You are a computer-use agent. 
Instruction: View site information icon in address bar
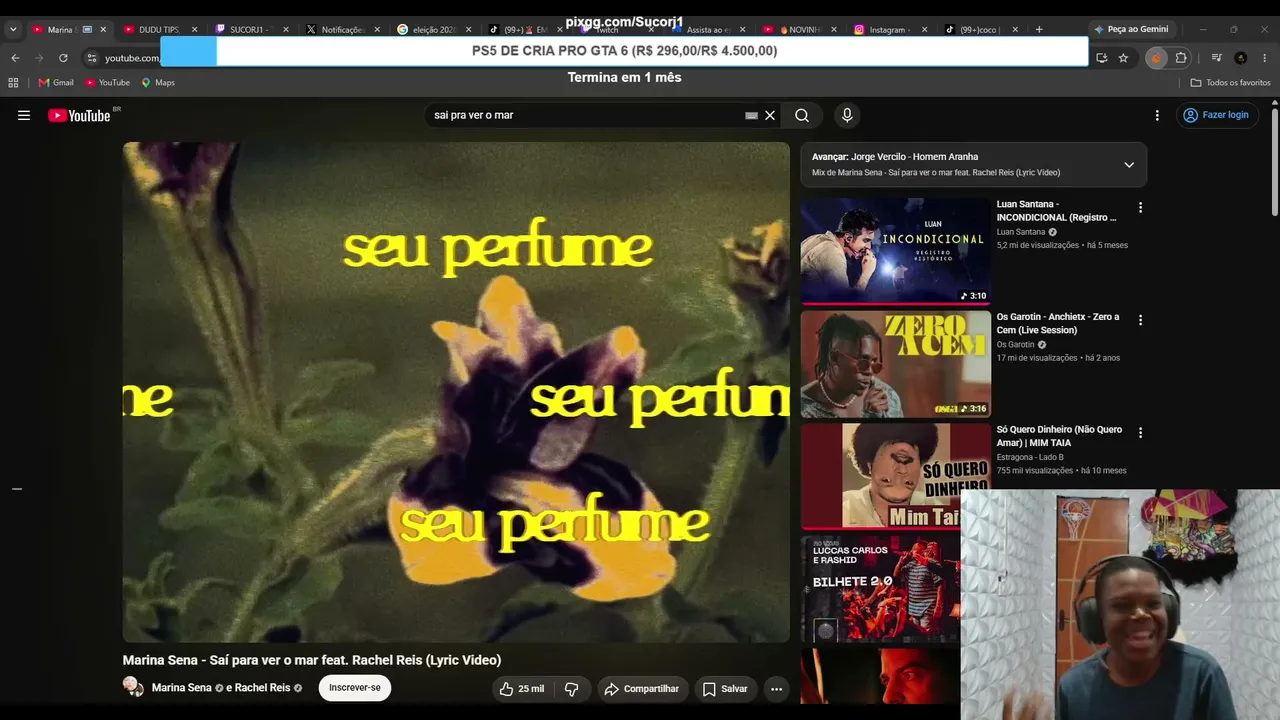coord(92,58)
